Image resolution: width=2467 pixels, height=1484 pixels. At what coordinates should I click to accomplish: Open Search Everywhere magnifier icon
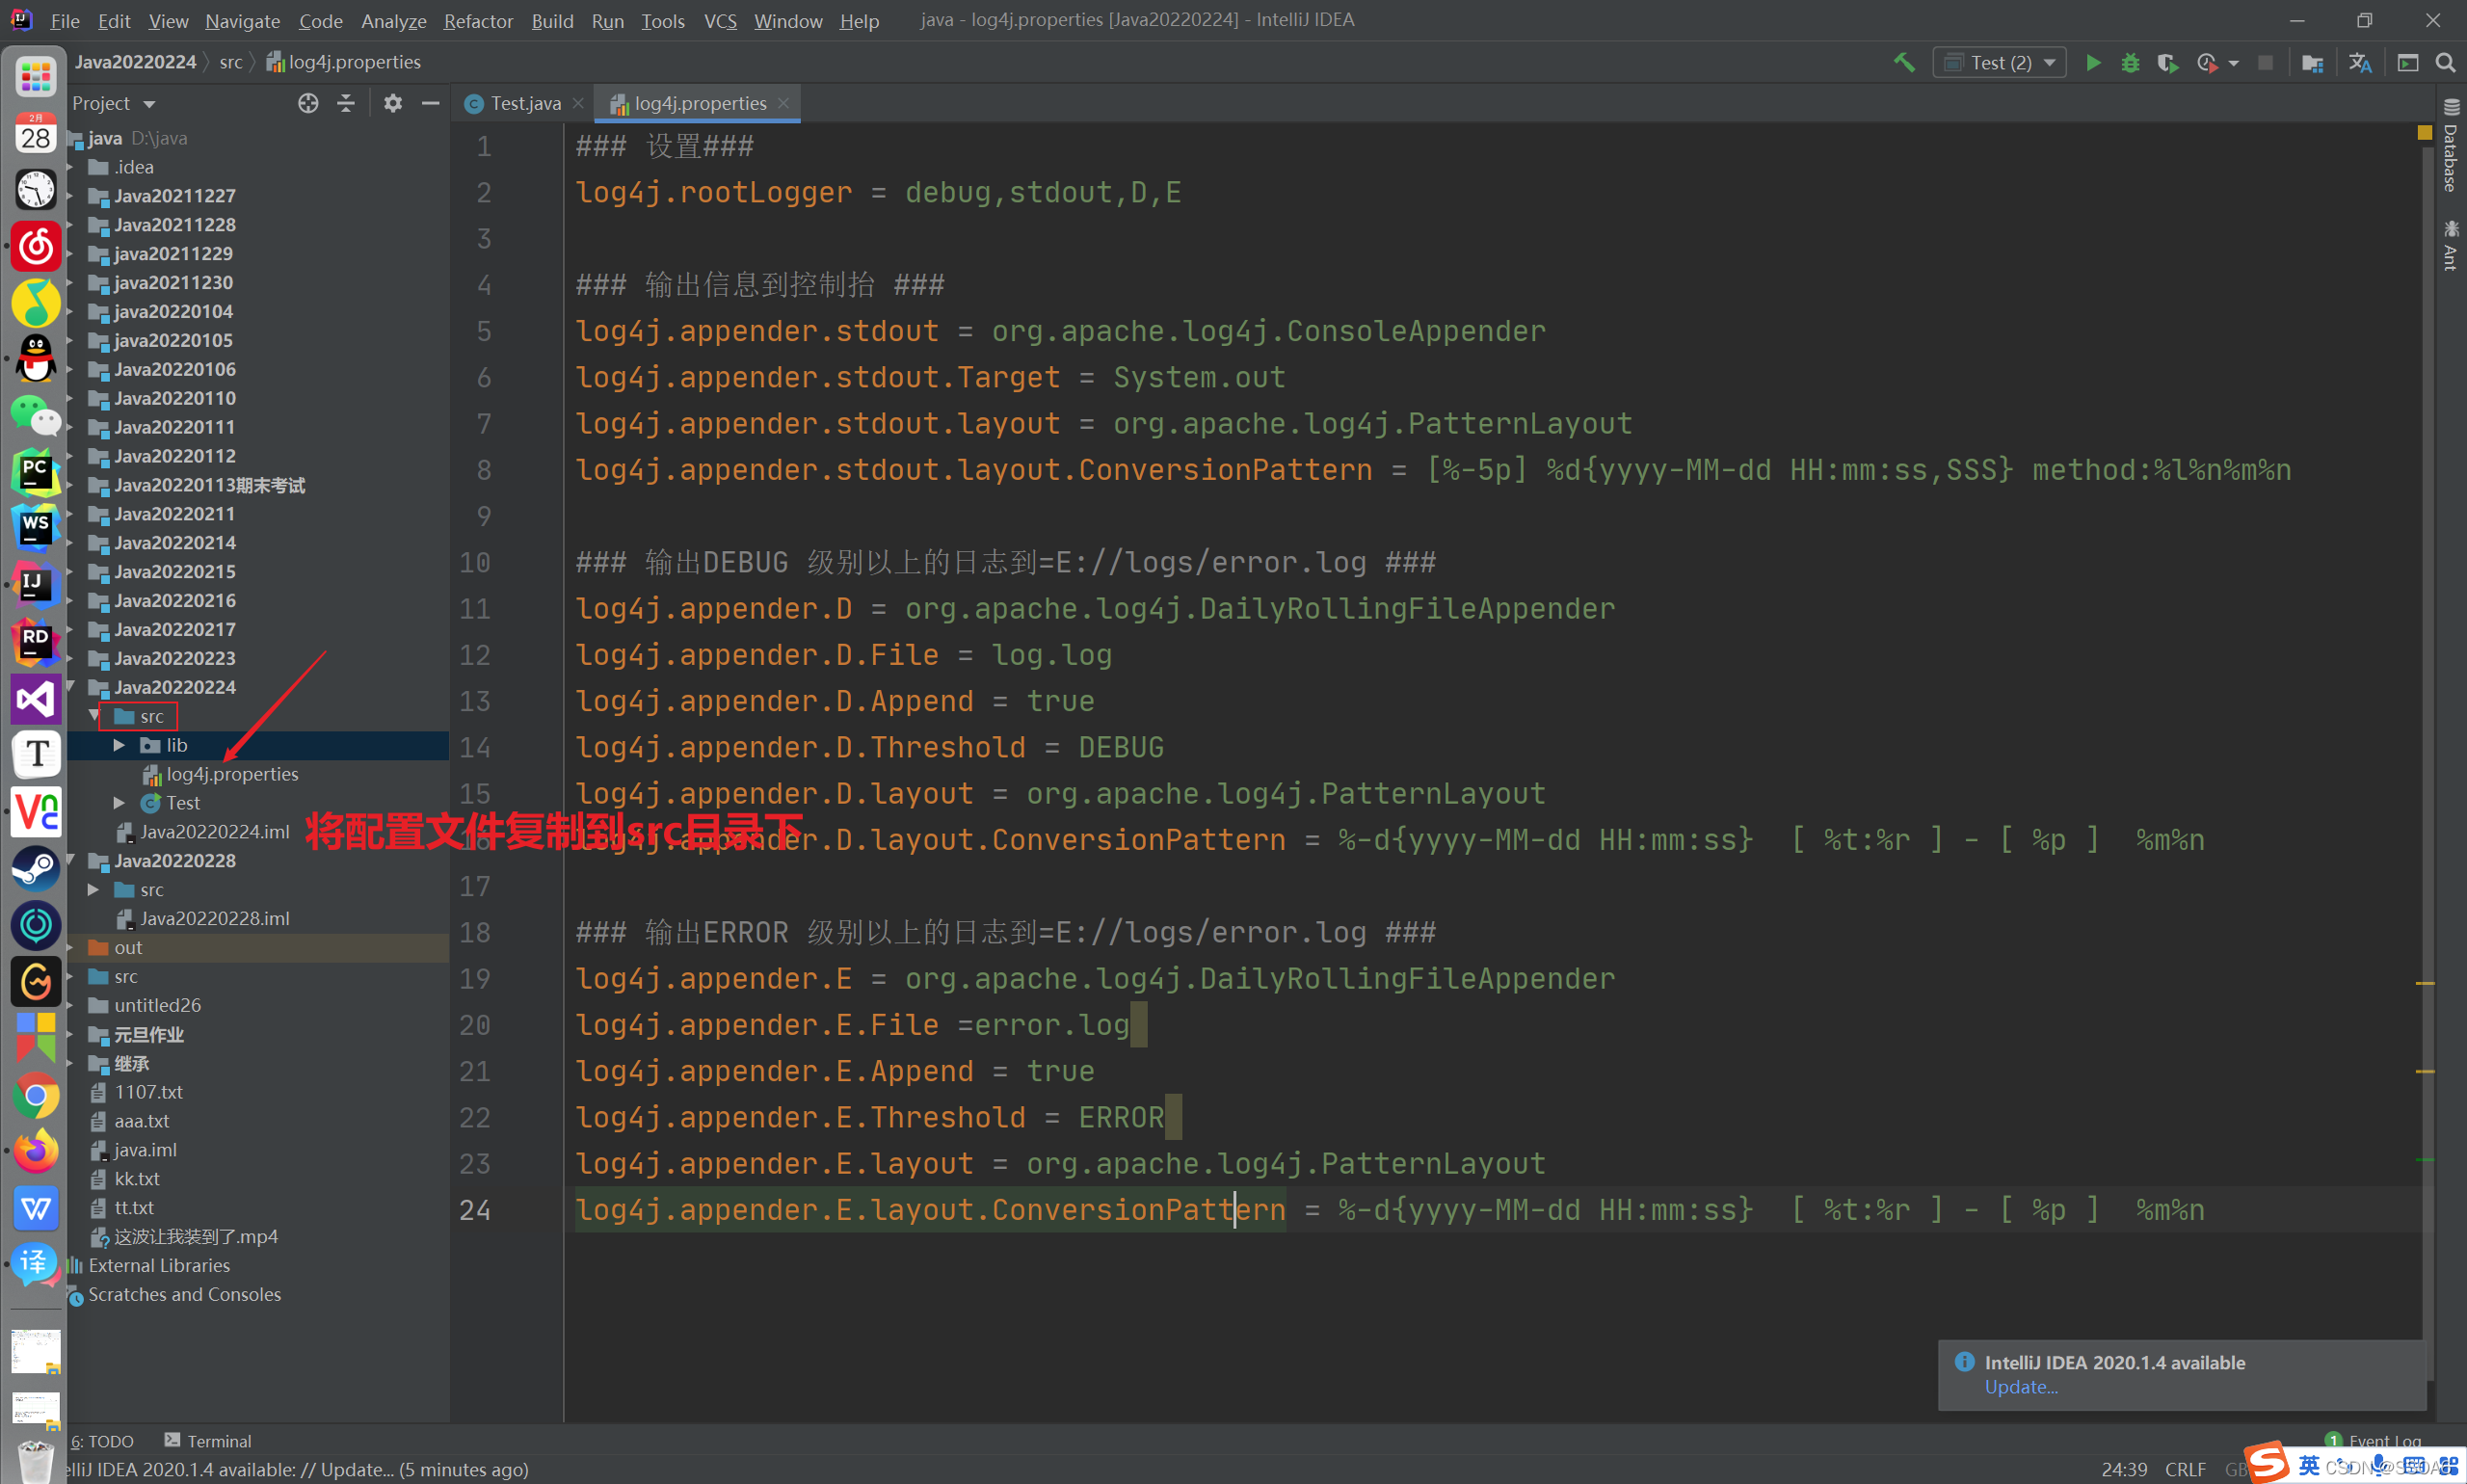tap(2445, 62)
